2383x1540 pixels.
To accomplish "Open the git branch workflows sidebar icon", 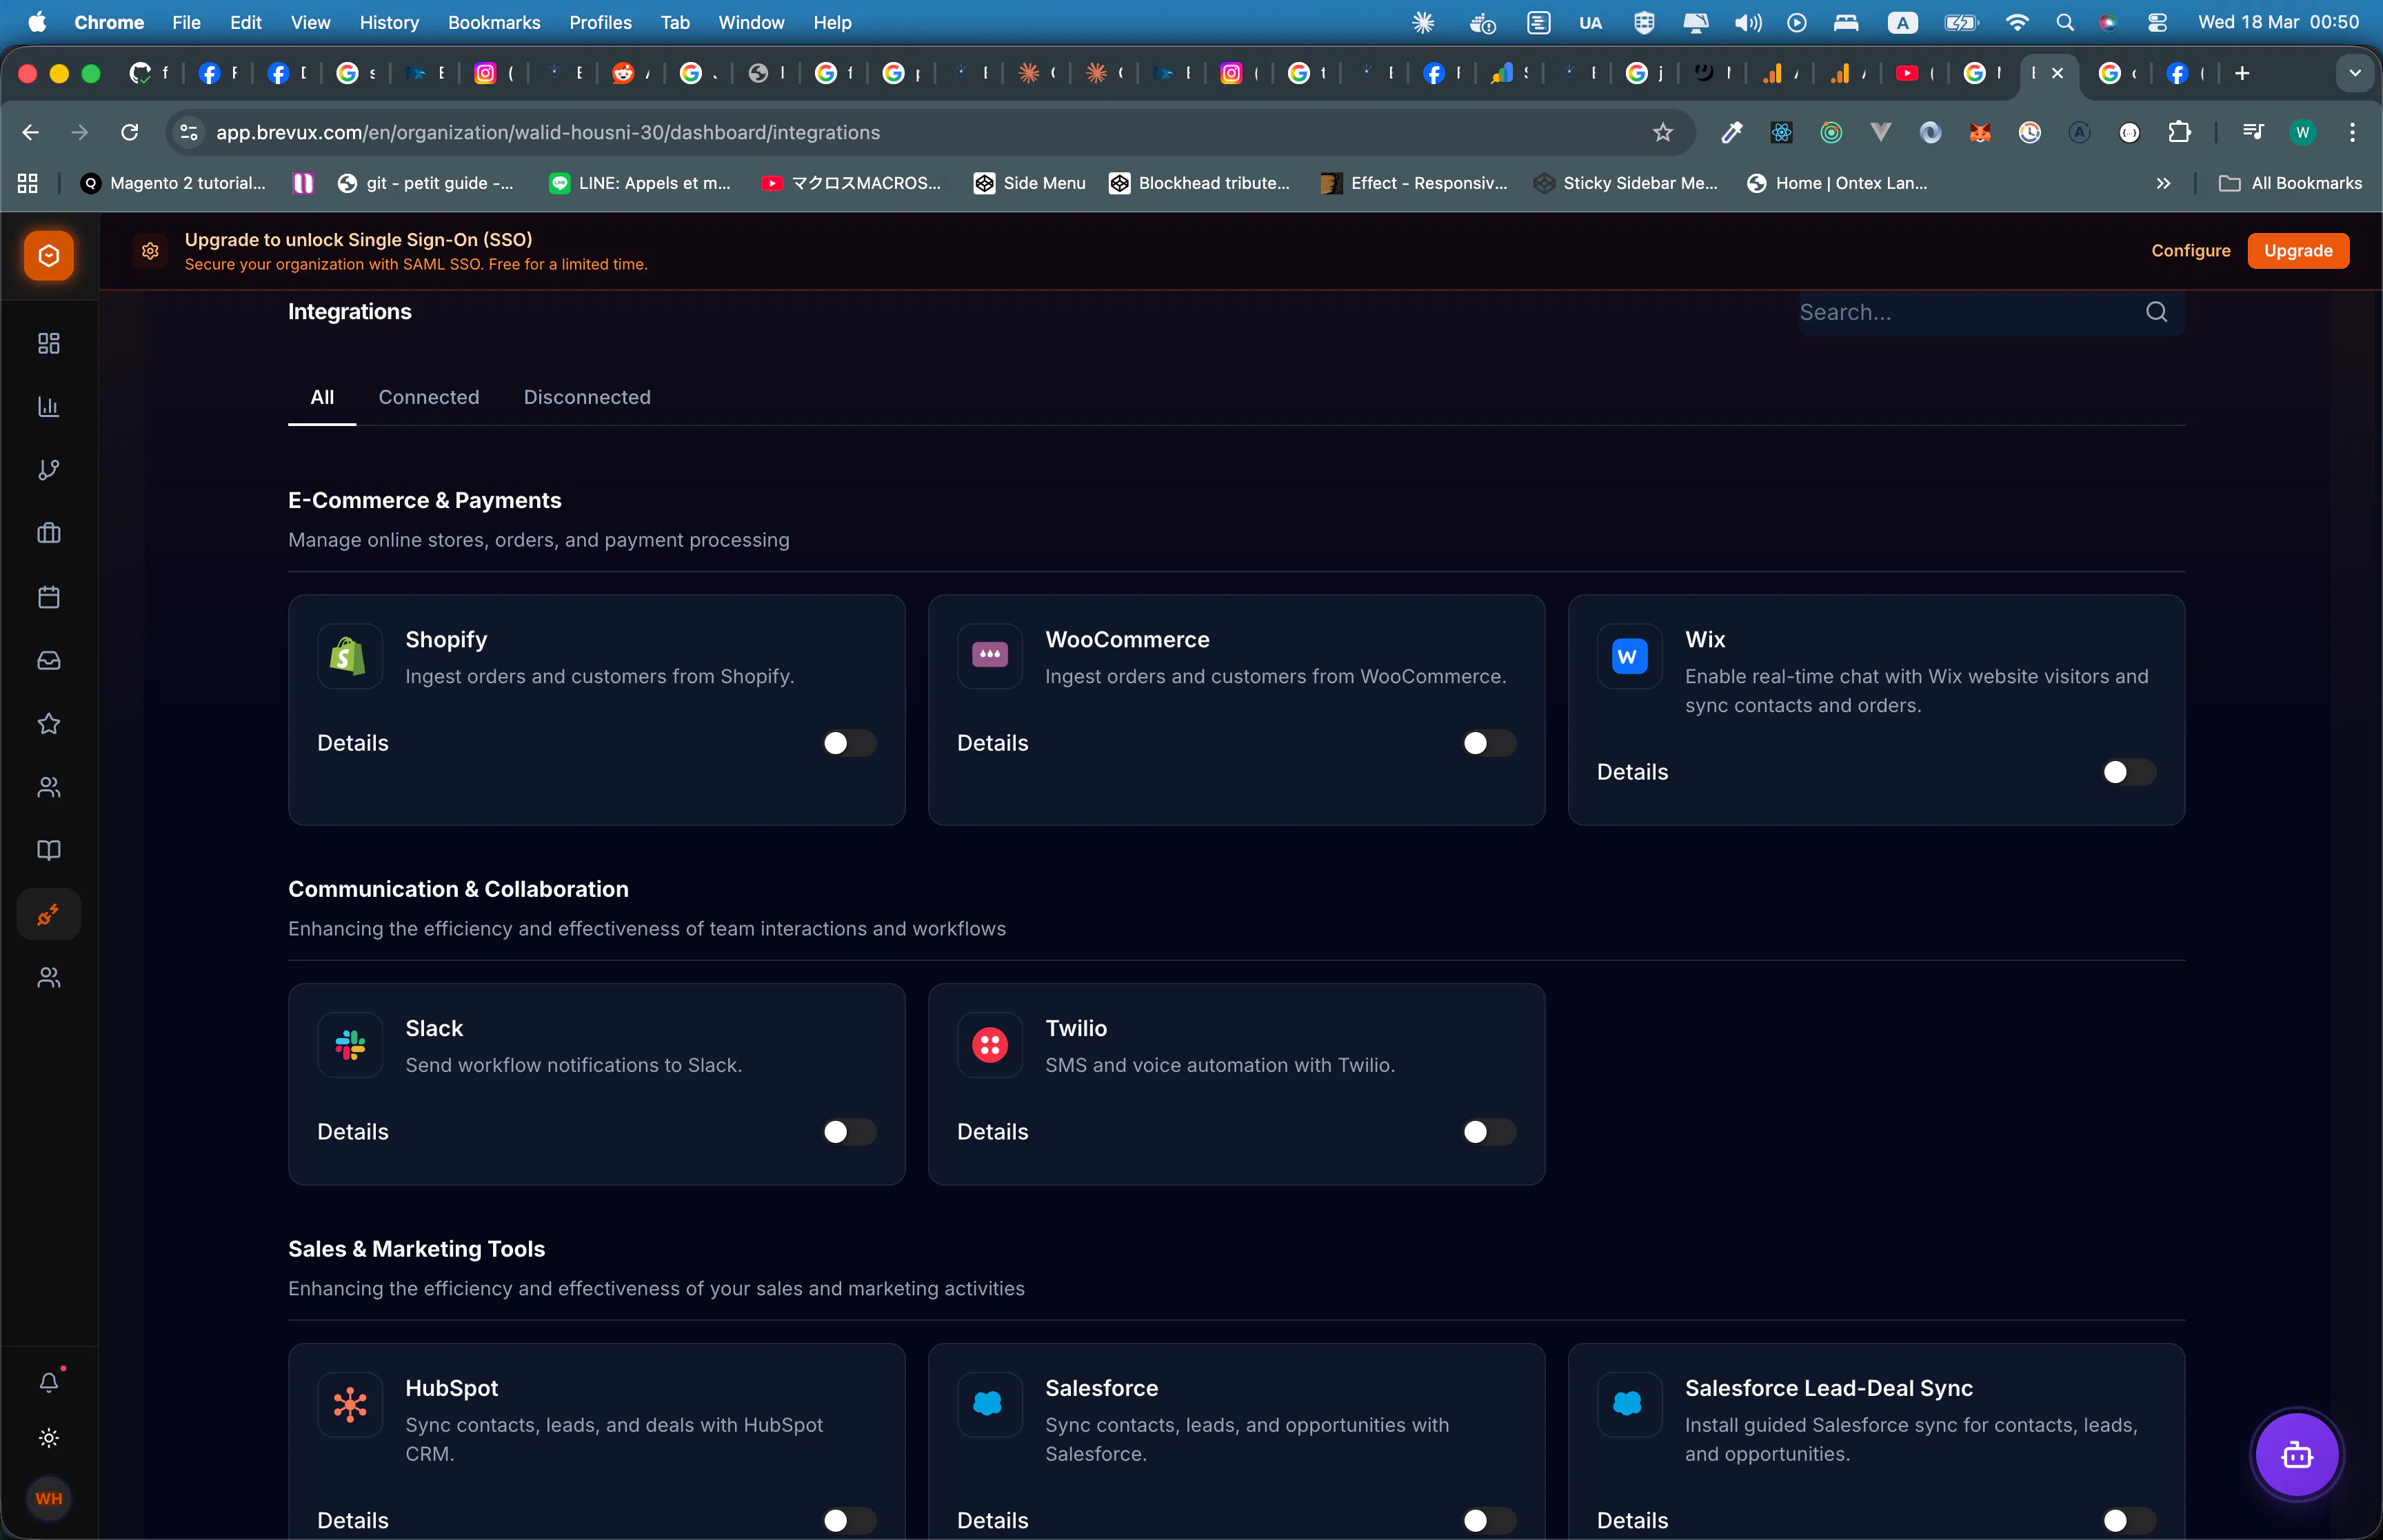I will tap(49, 470).
